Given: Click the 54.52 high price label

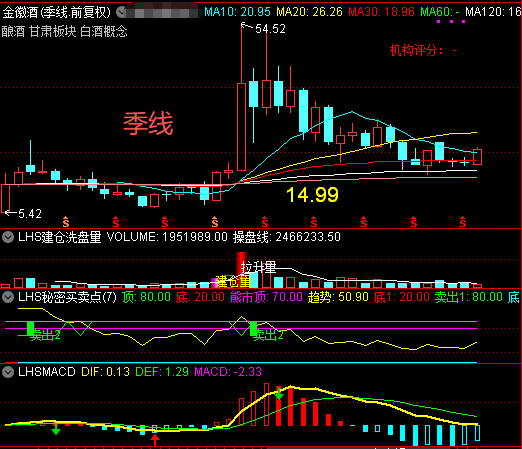Looking at the screenshot, I should (x=270, y=29).
